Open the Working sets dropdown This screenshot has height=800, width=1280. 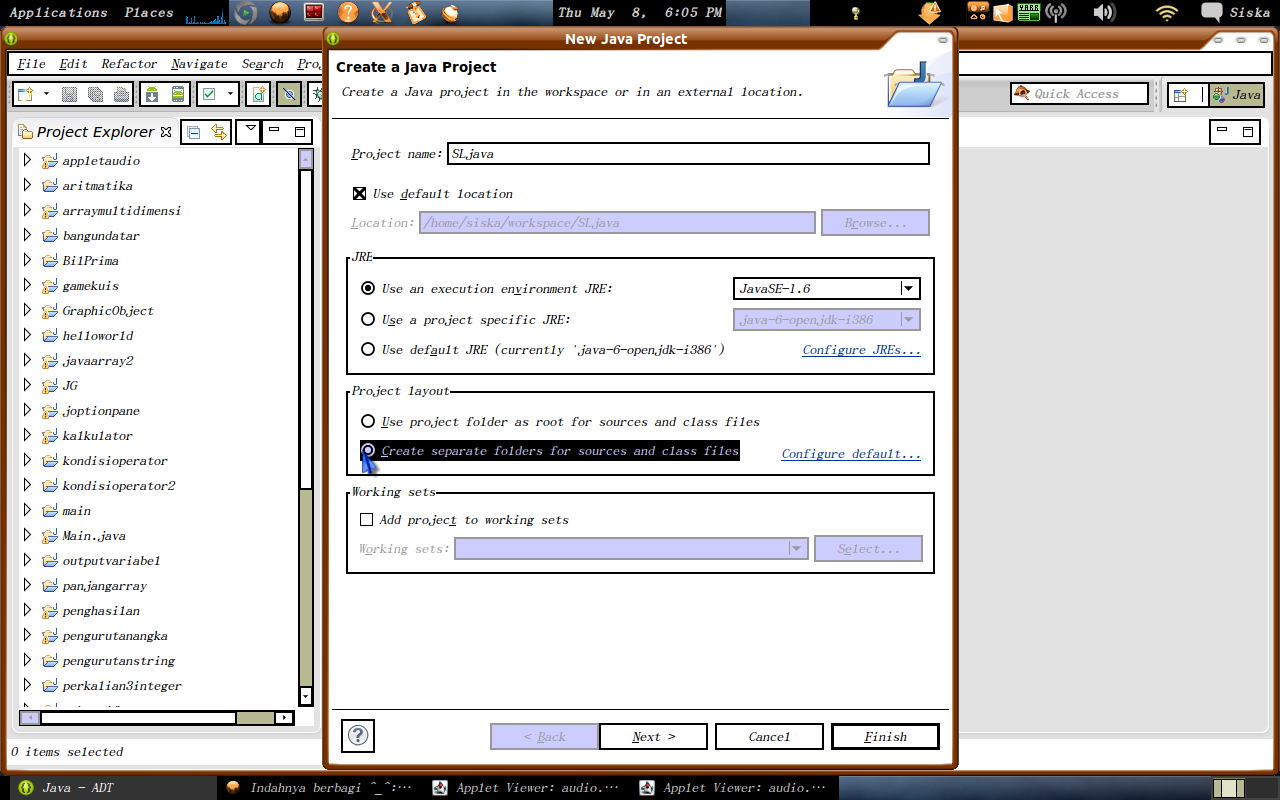[796, 548]
